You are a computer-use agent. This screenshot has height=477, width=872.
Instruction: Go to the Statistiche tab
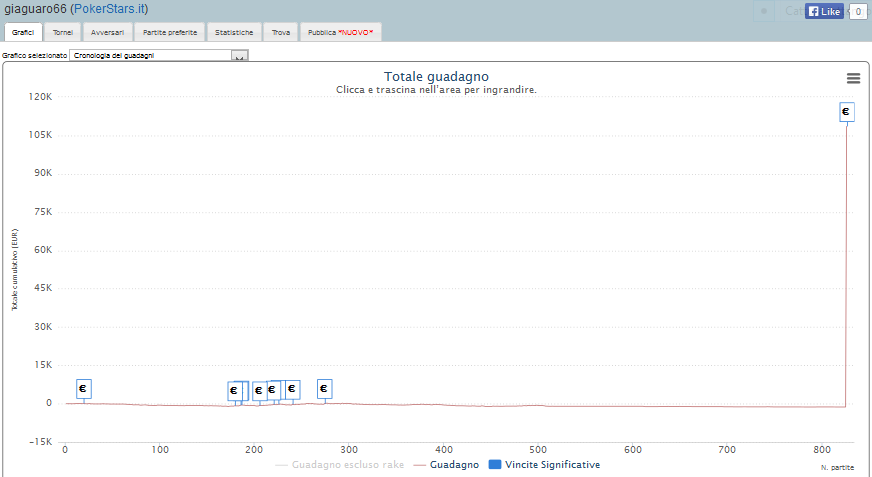point(235,33)
